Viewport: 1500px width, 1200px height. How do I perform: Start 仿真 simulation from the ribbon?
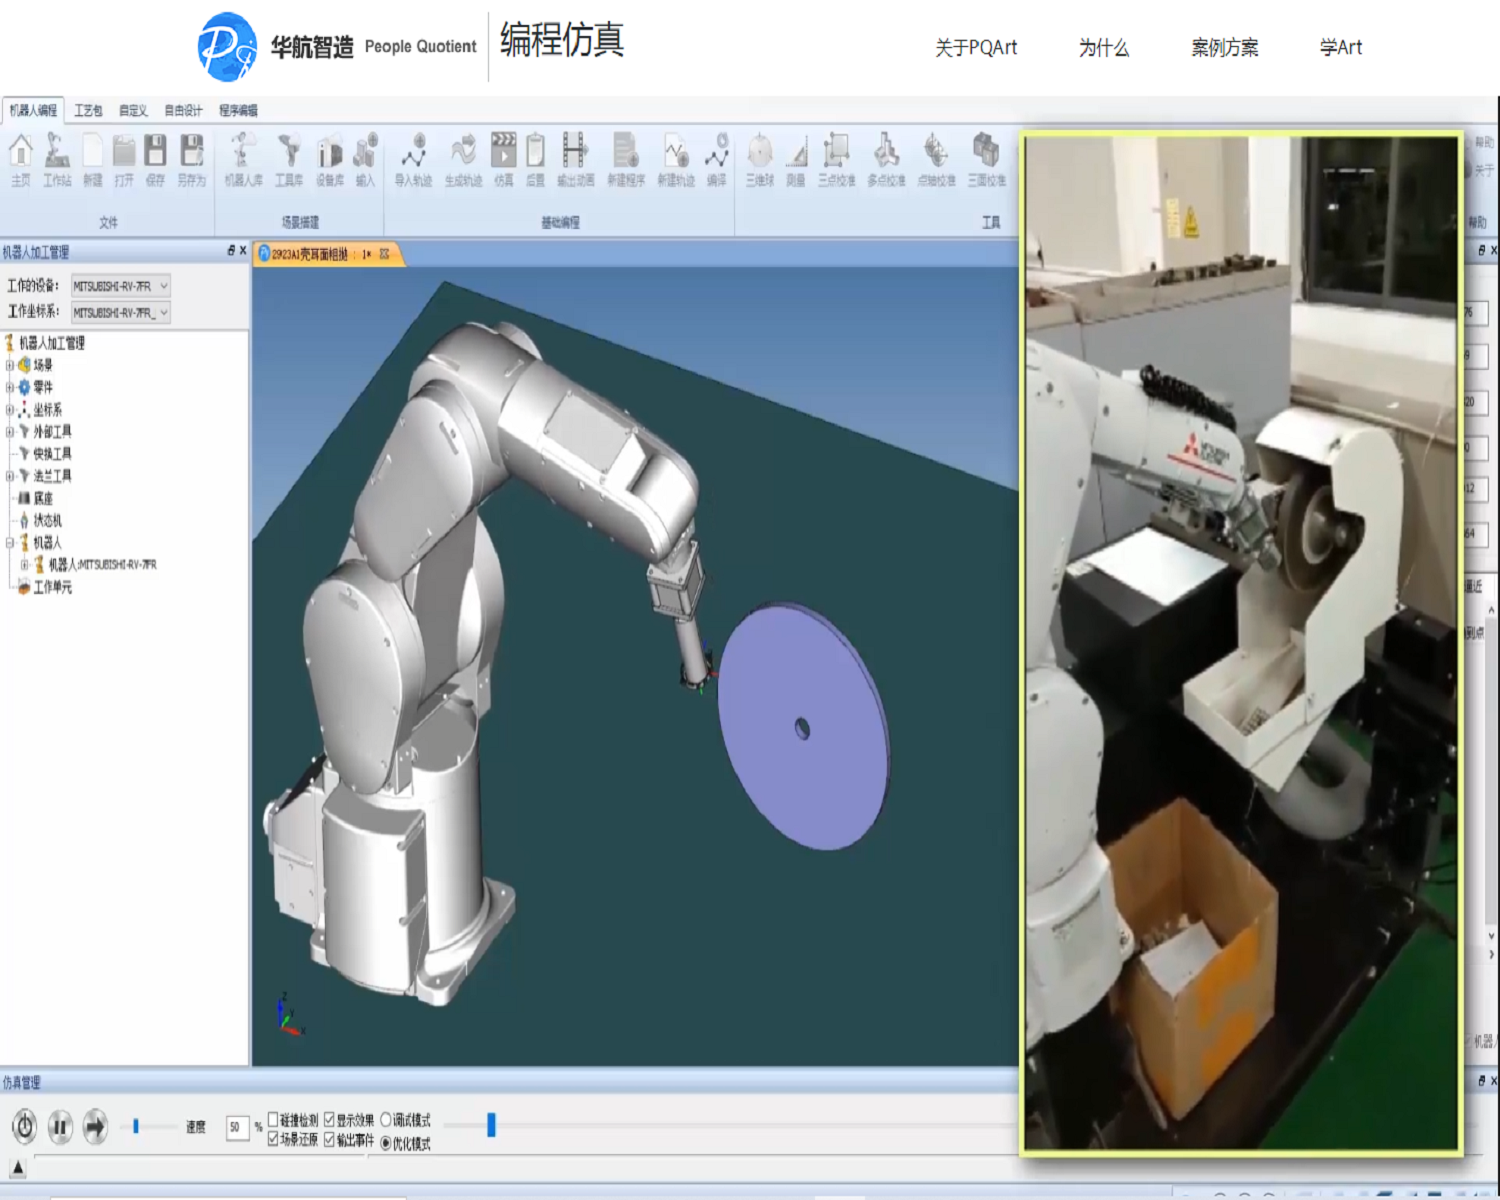coord(504,158)
